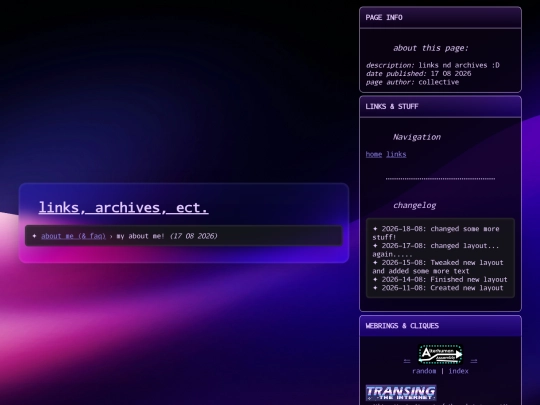Click the Transing the Internet banner
The height and width of the screenshot is (405, 540).
point(401,393)
